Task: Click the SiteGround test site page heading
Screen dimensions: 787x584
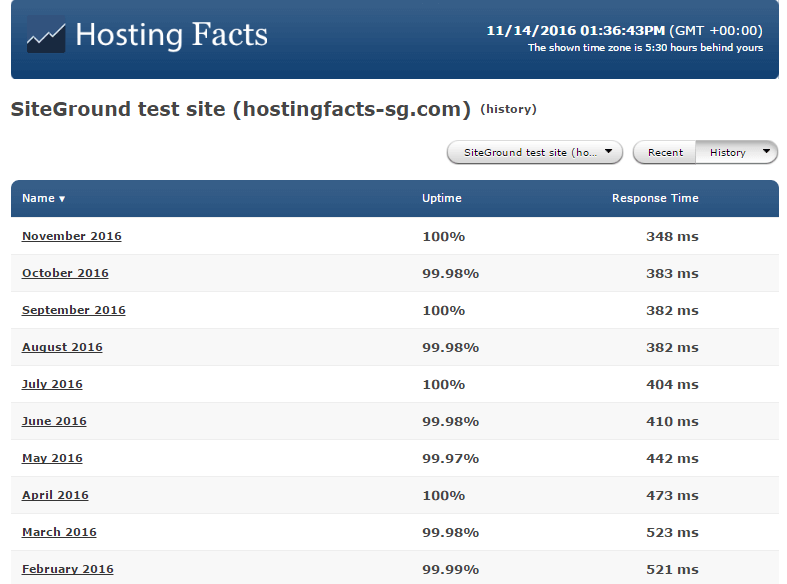Action: (x=241, y=109)
